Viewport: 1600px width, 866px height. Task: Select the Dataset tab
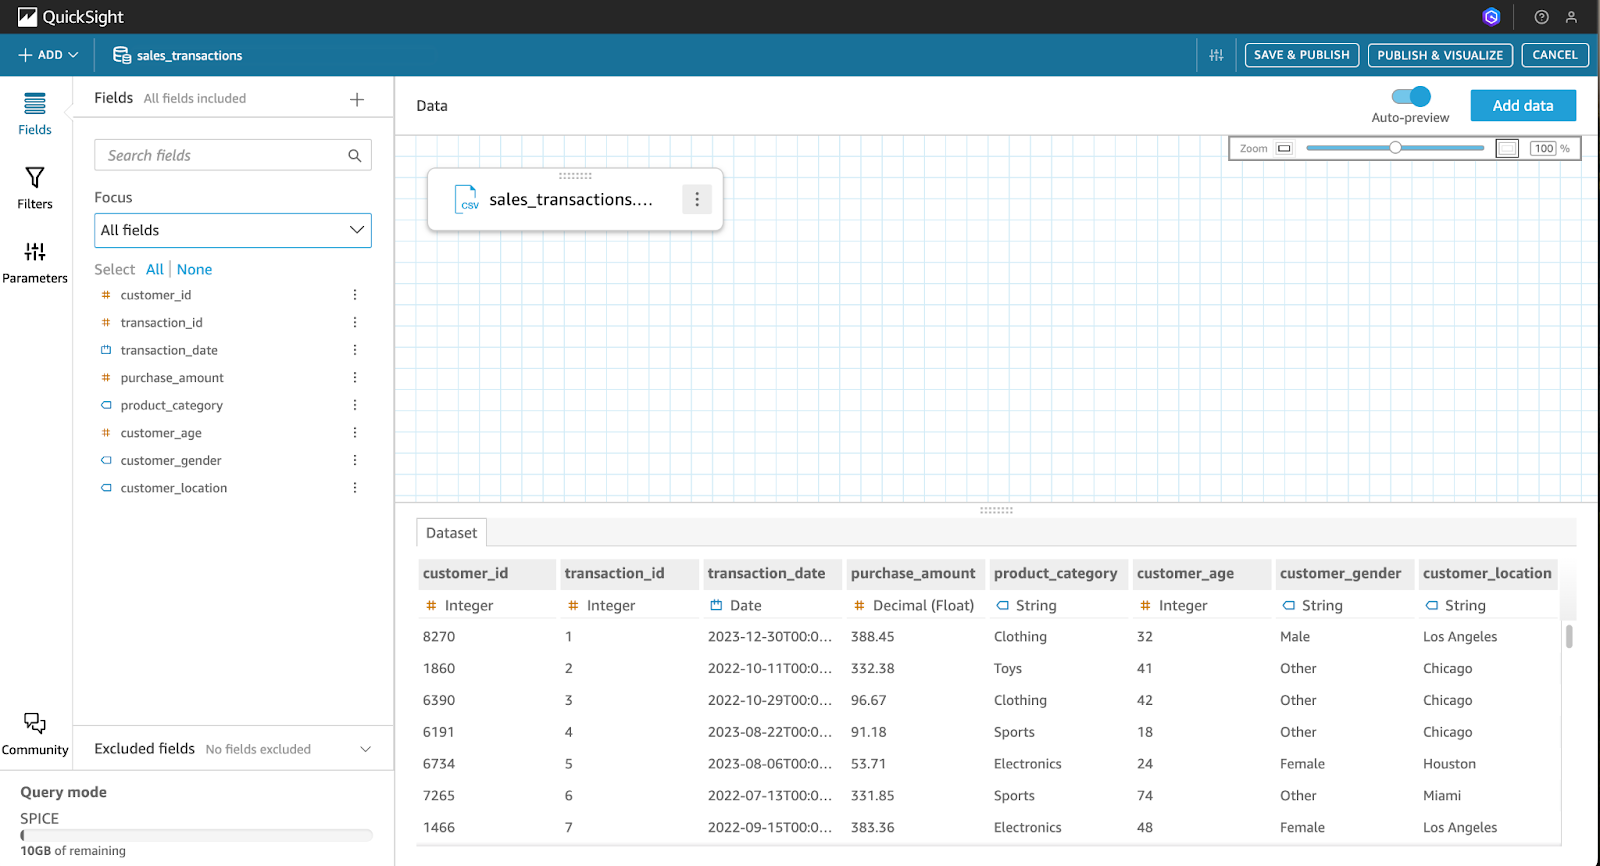click(451, 533)
